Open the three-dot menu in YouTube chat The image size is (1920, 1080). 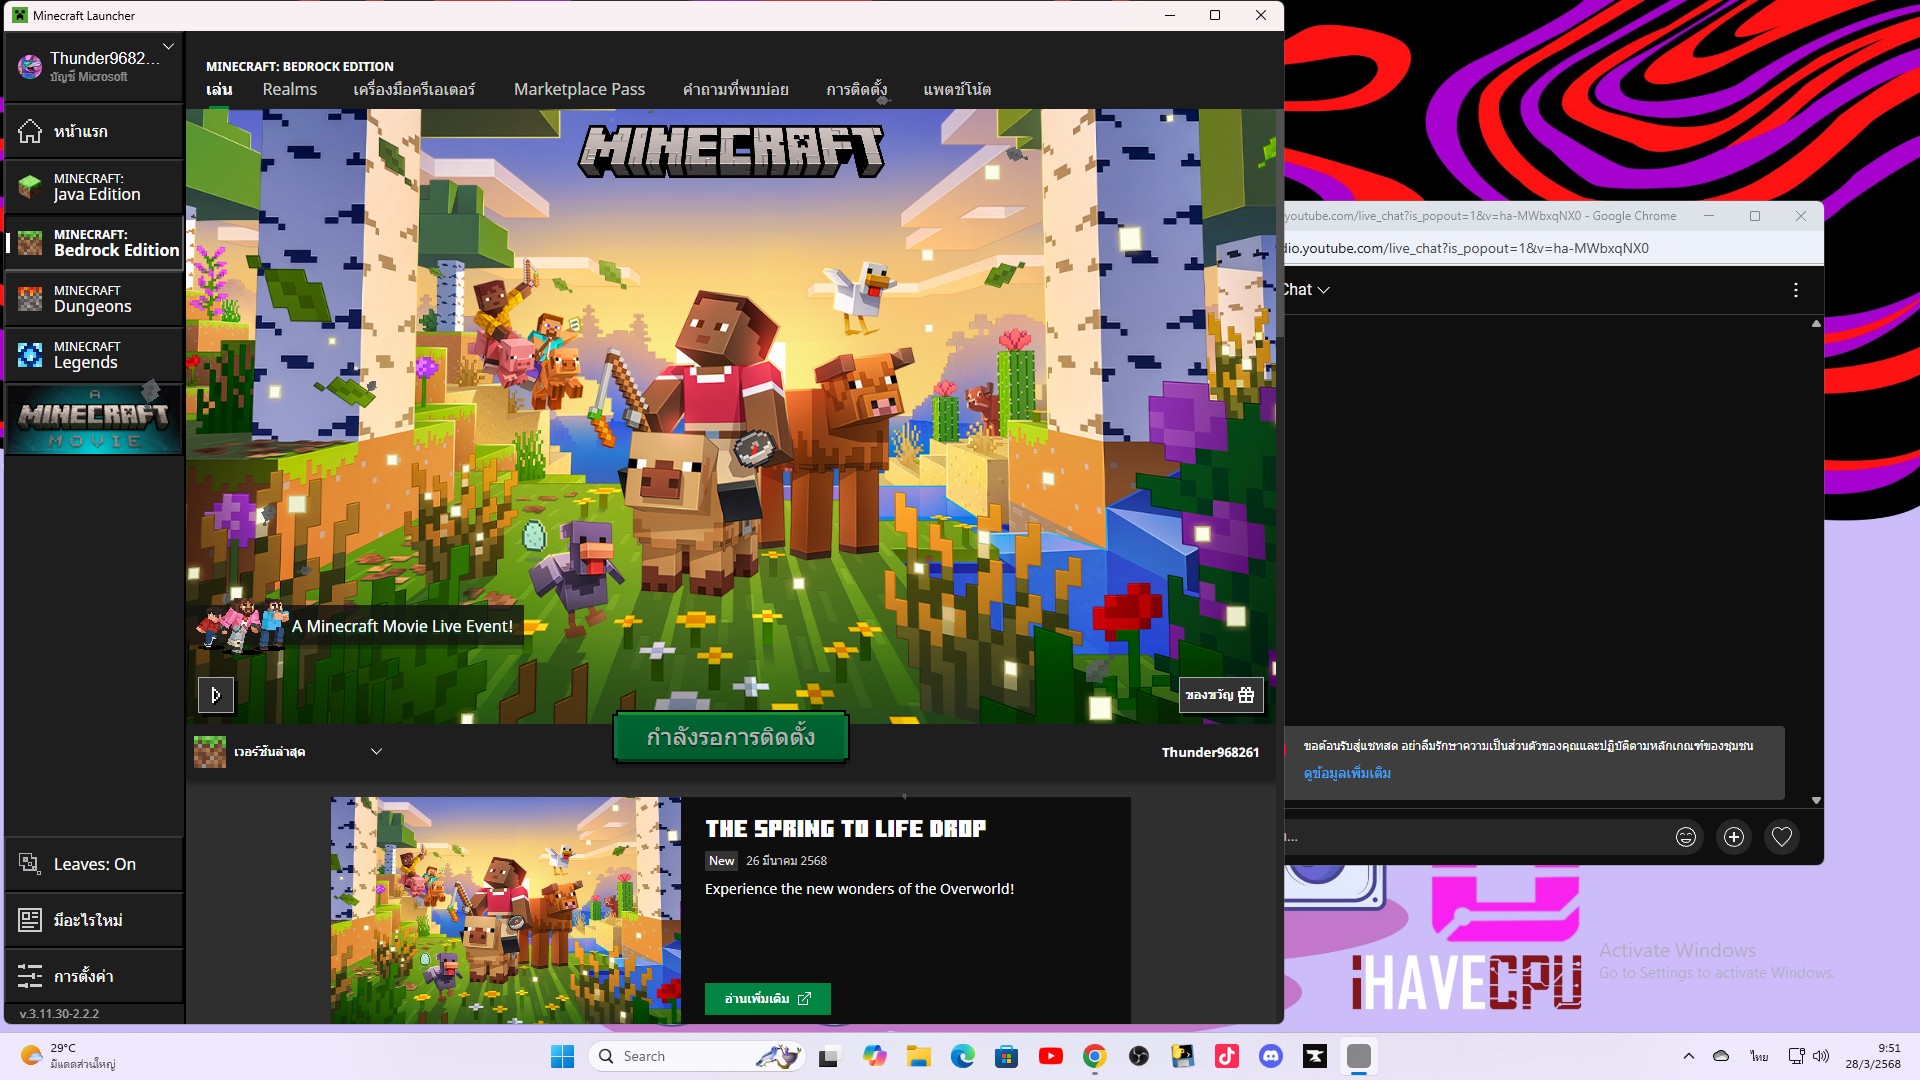coord(1796,290)
